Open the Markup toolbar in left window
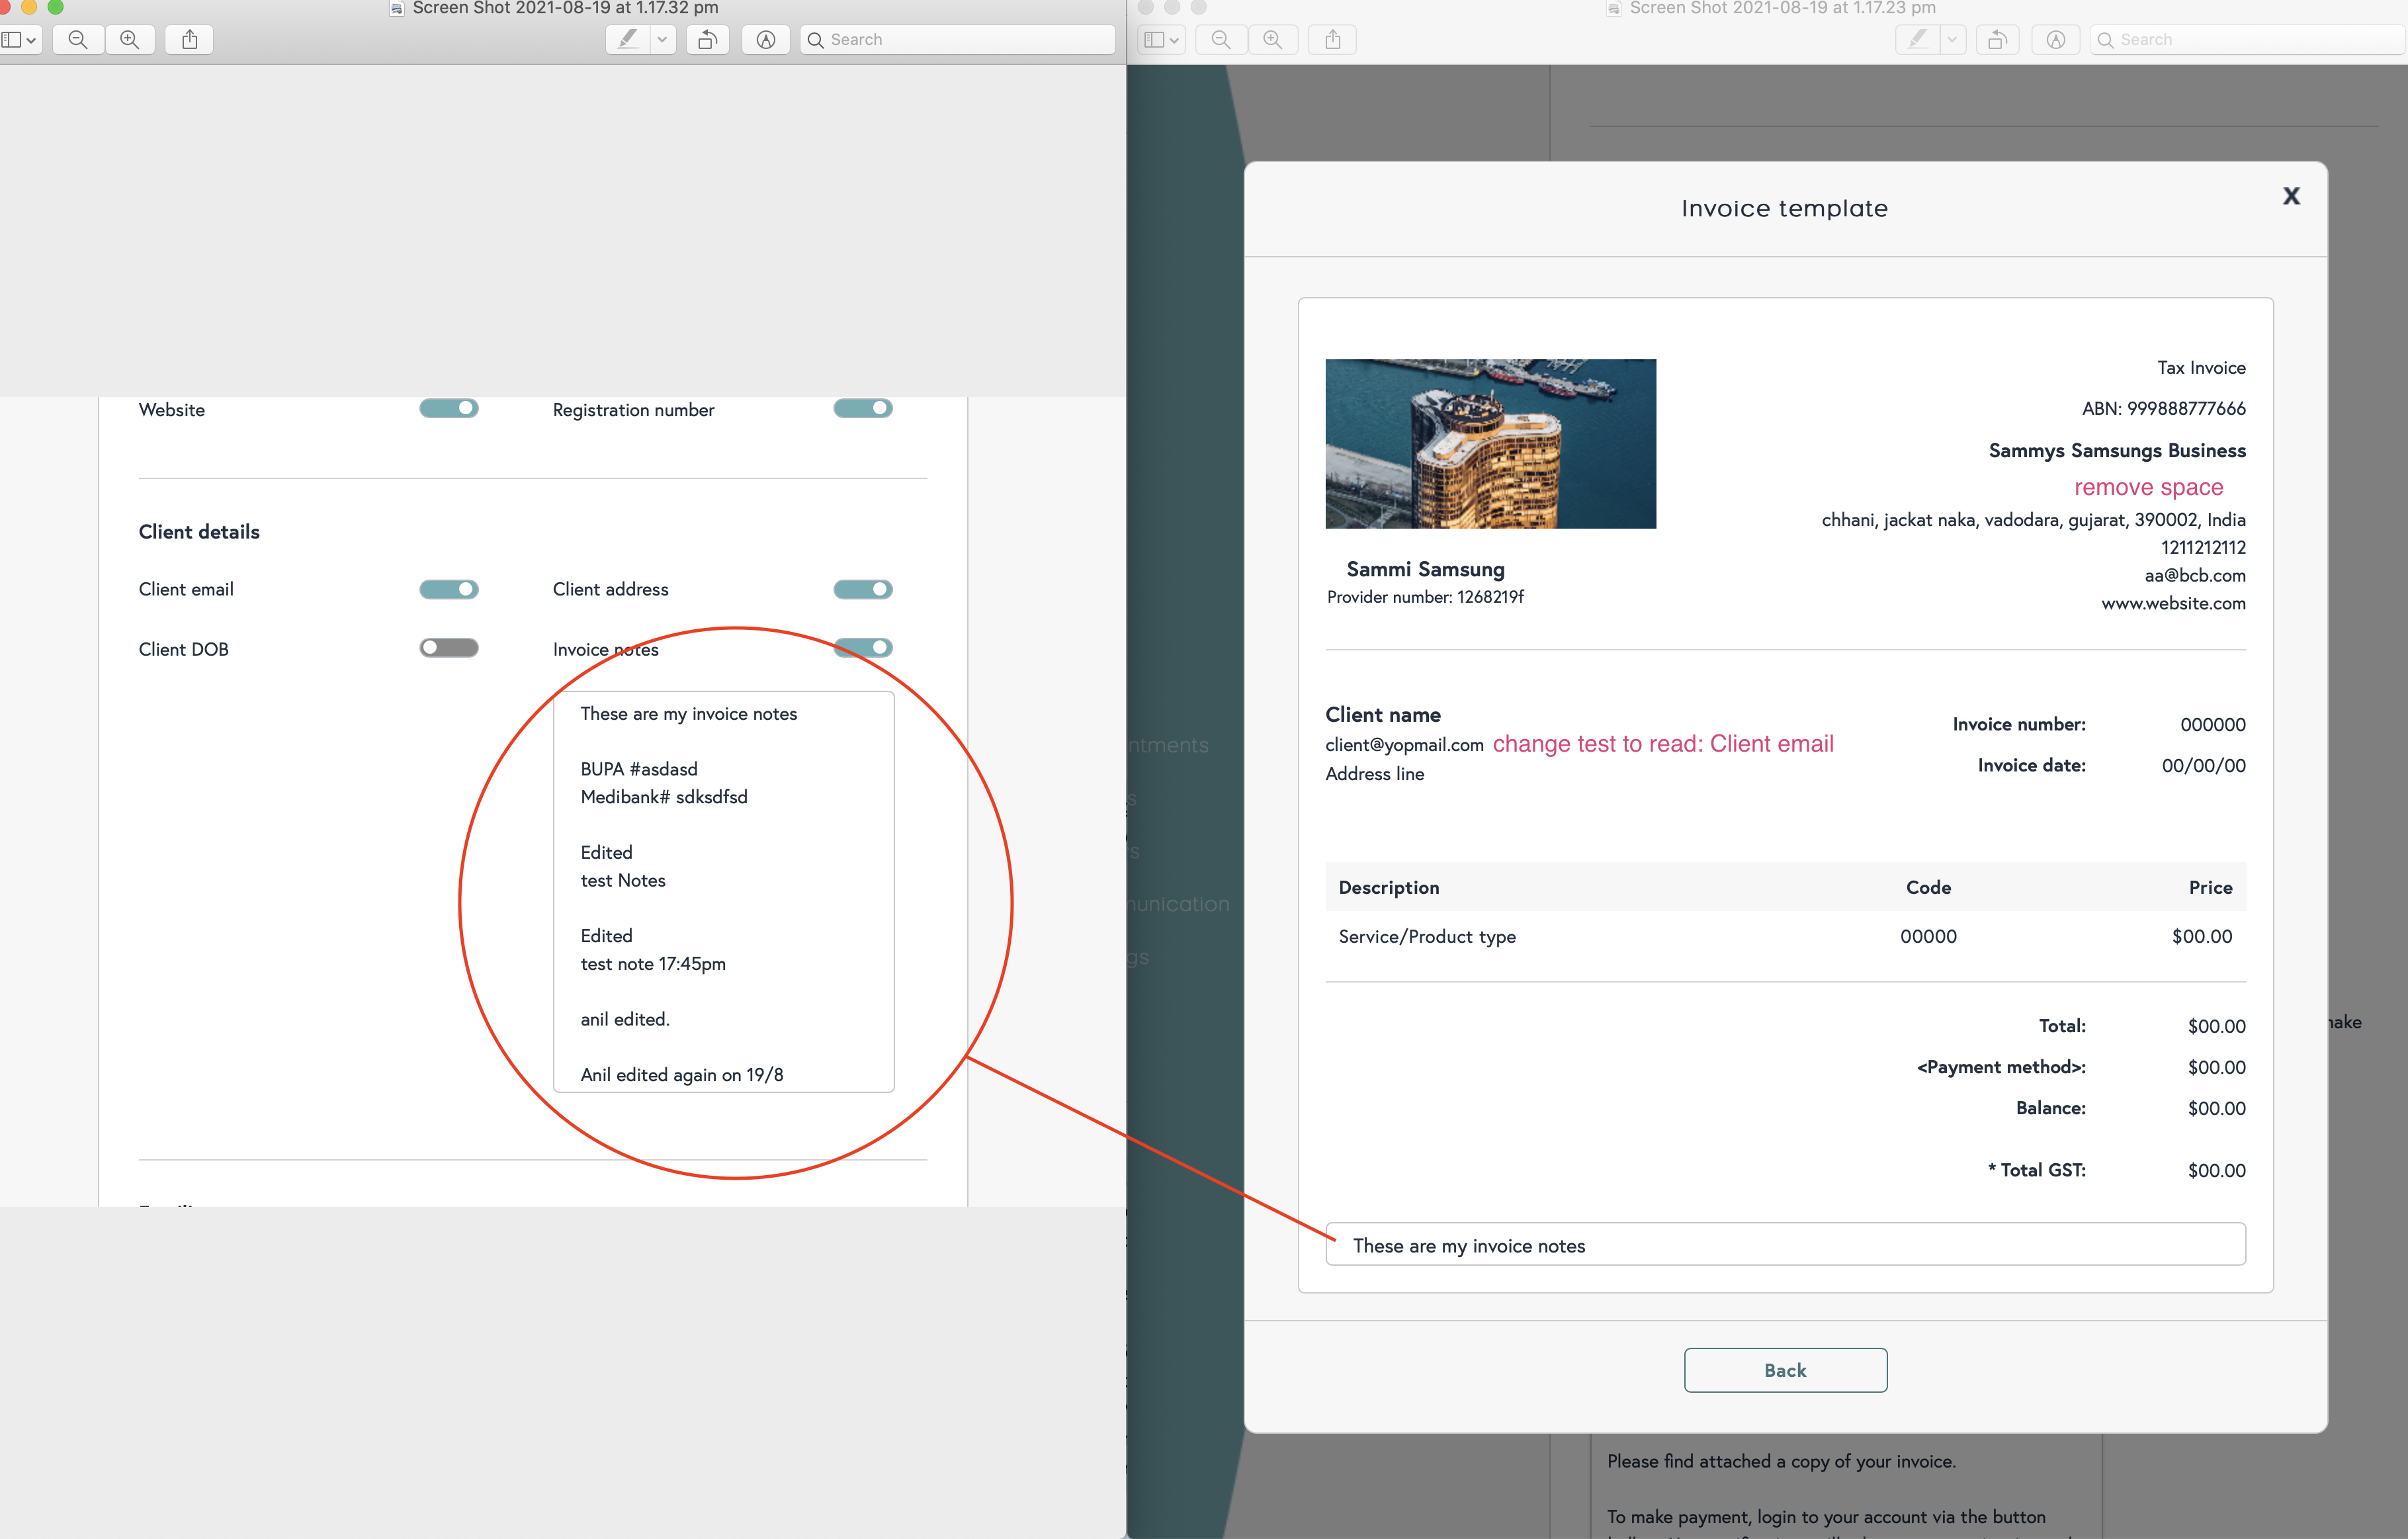 (x=766, y=40)
